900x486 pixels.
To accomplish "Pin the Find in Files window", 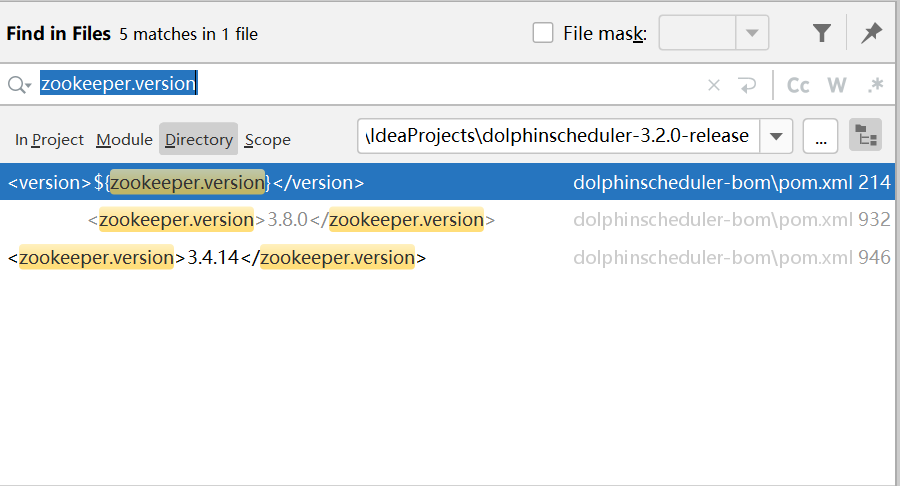I will tap(872, 33).
